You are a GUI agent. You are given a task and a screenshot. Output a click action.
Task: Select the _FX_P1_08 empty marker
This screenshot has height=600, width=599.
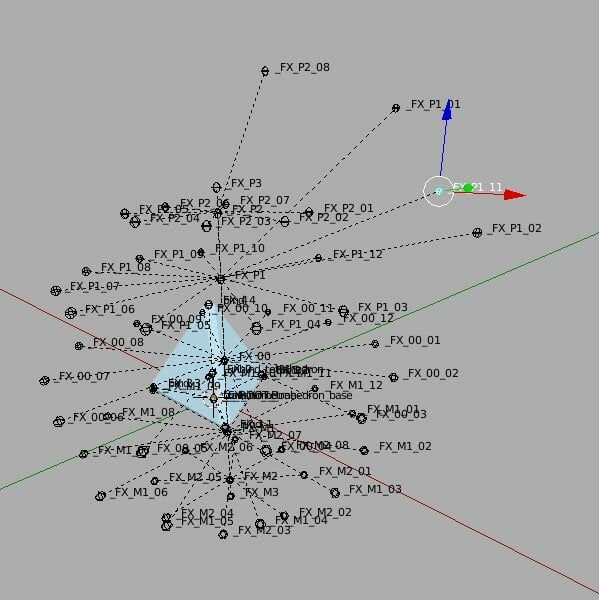[x=86, y=271]
